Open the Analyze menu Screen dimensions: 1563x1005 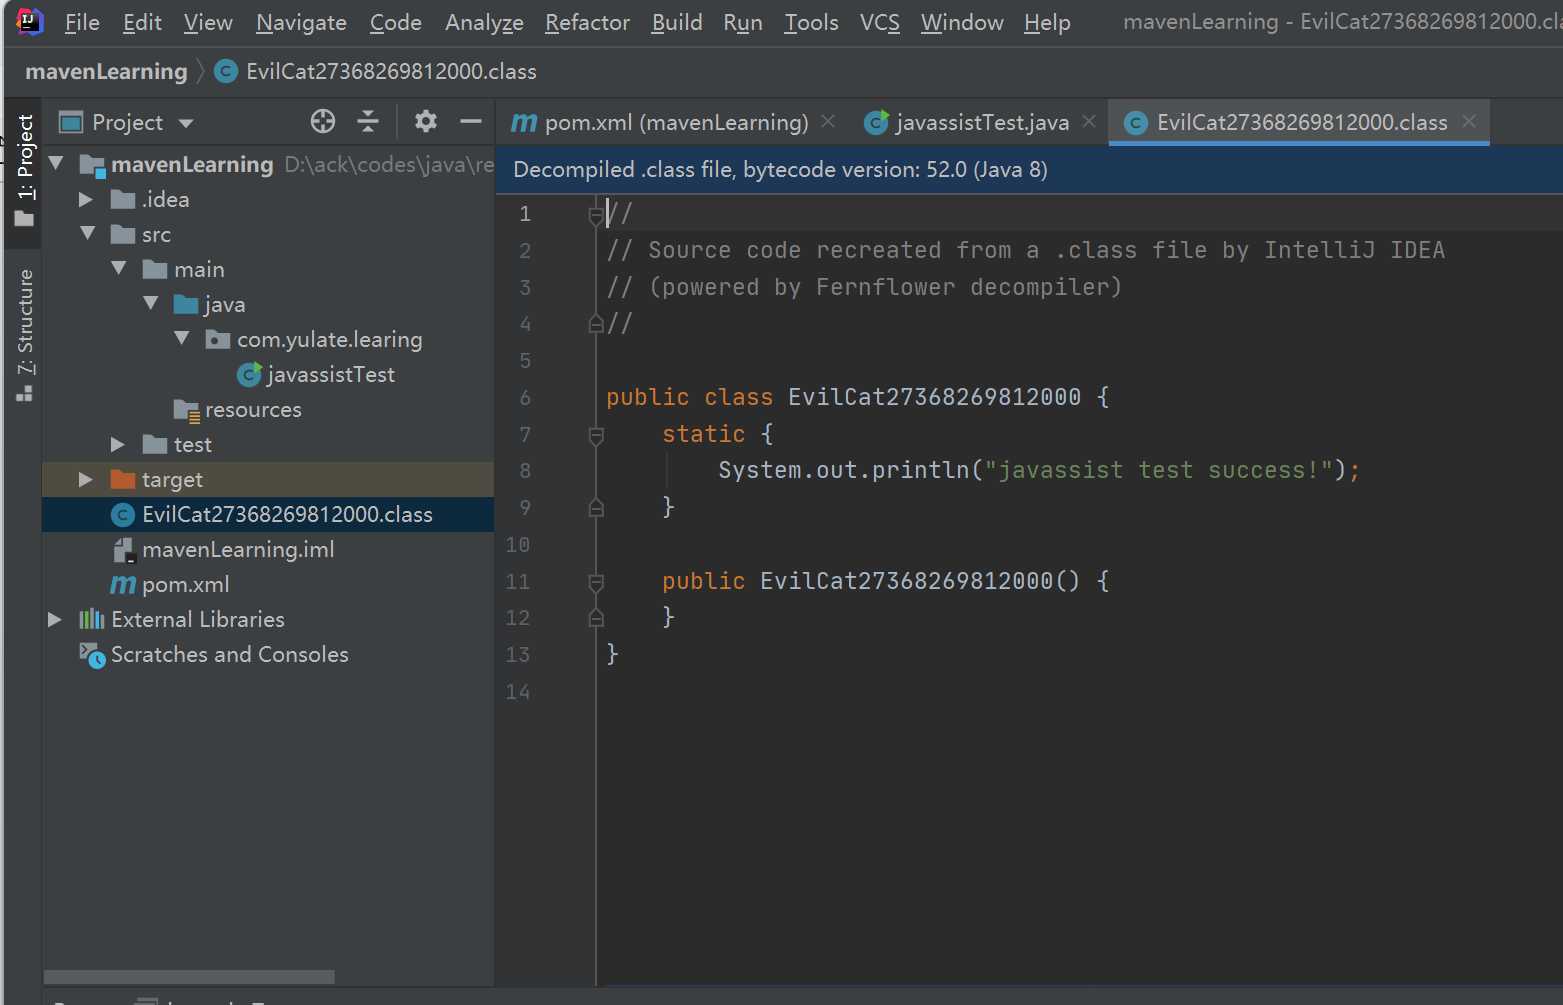pos(484,22)
